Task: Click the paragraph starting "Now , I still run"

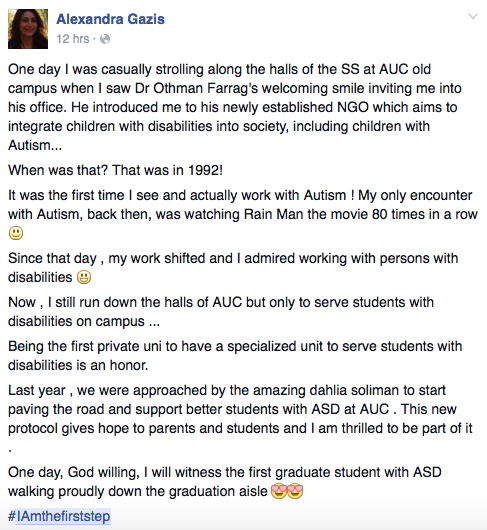Action: point(221,312)
